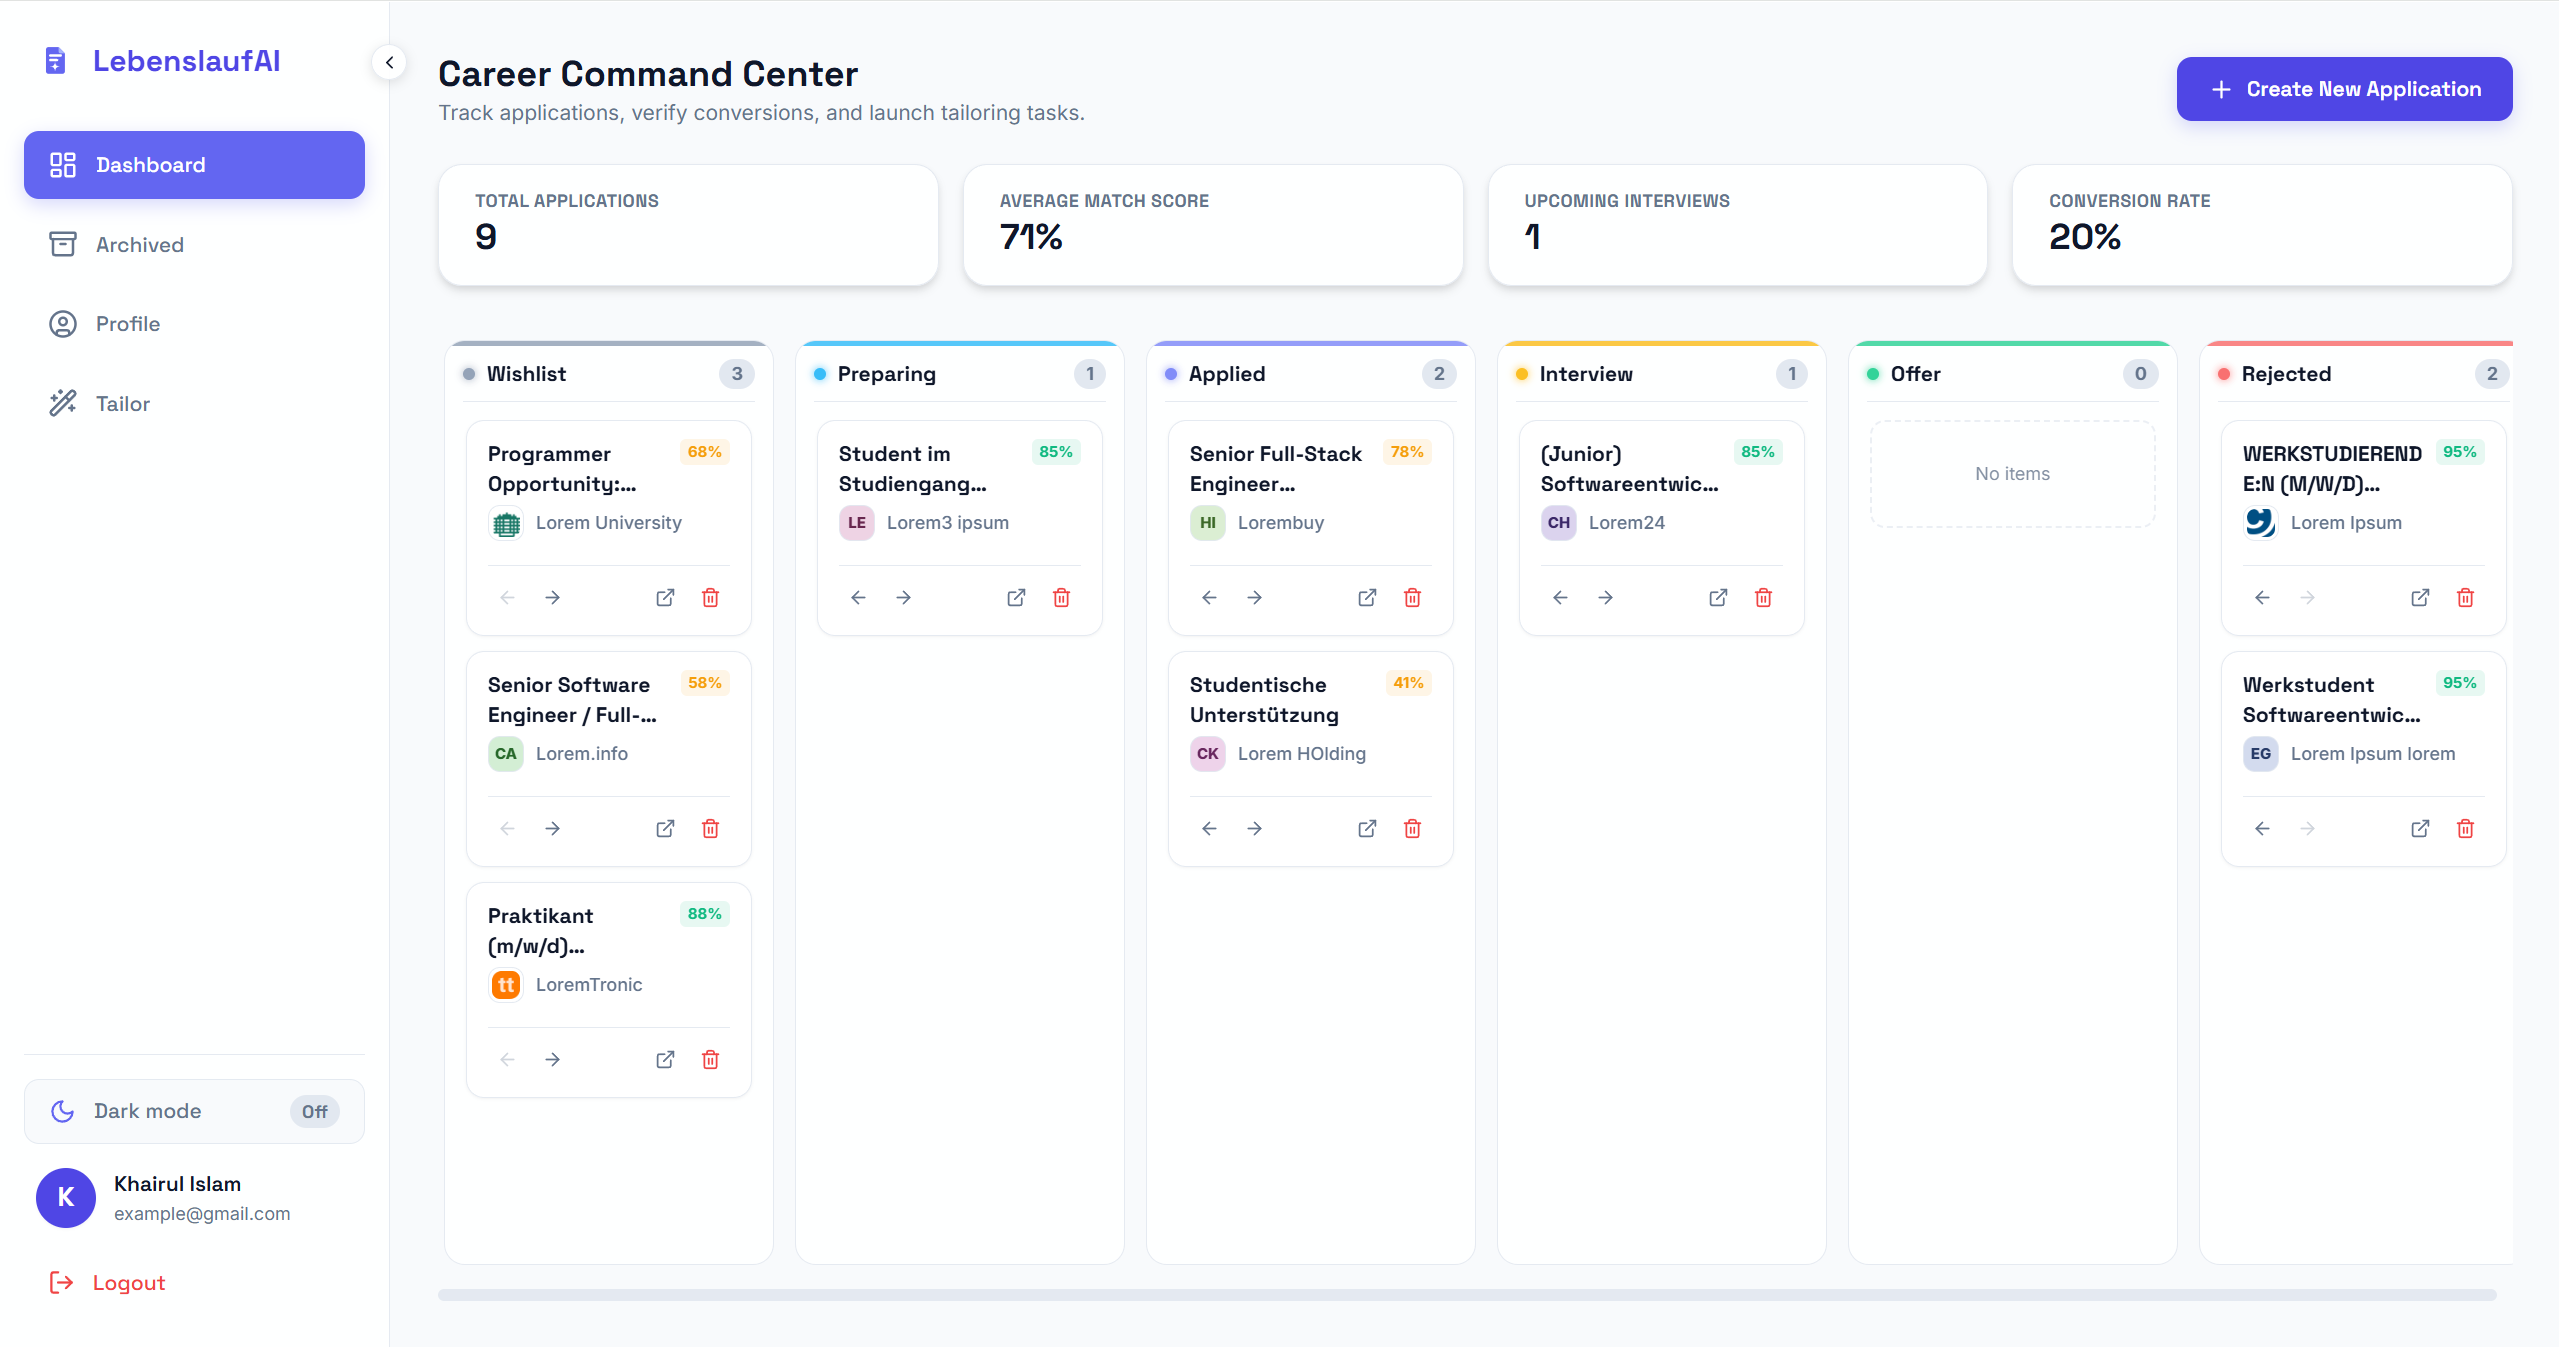This screenshot has height=1347, width=2559.
Task: Open the Archived section
Action: click(194, 245)
